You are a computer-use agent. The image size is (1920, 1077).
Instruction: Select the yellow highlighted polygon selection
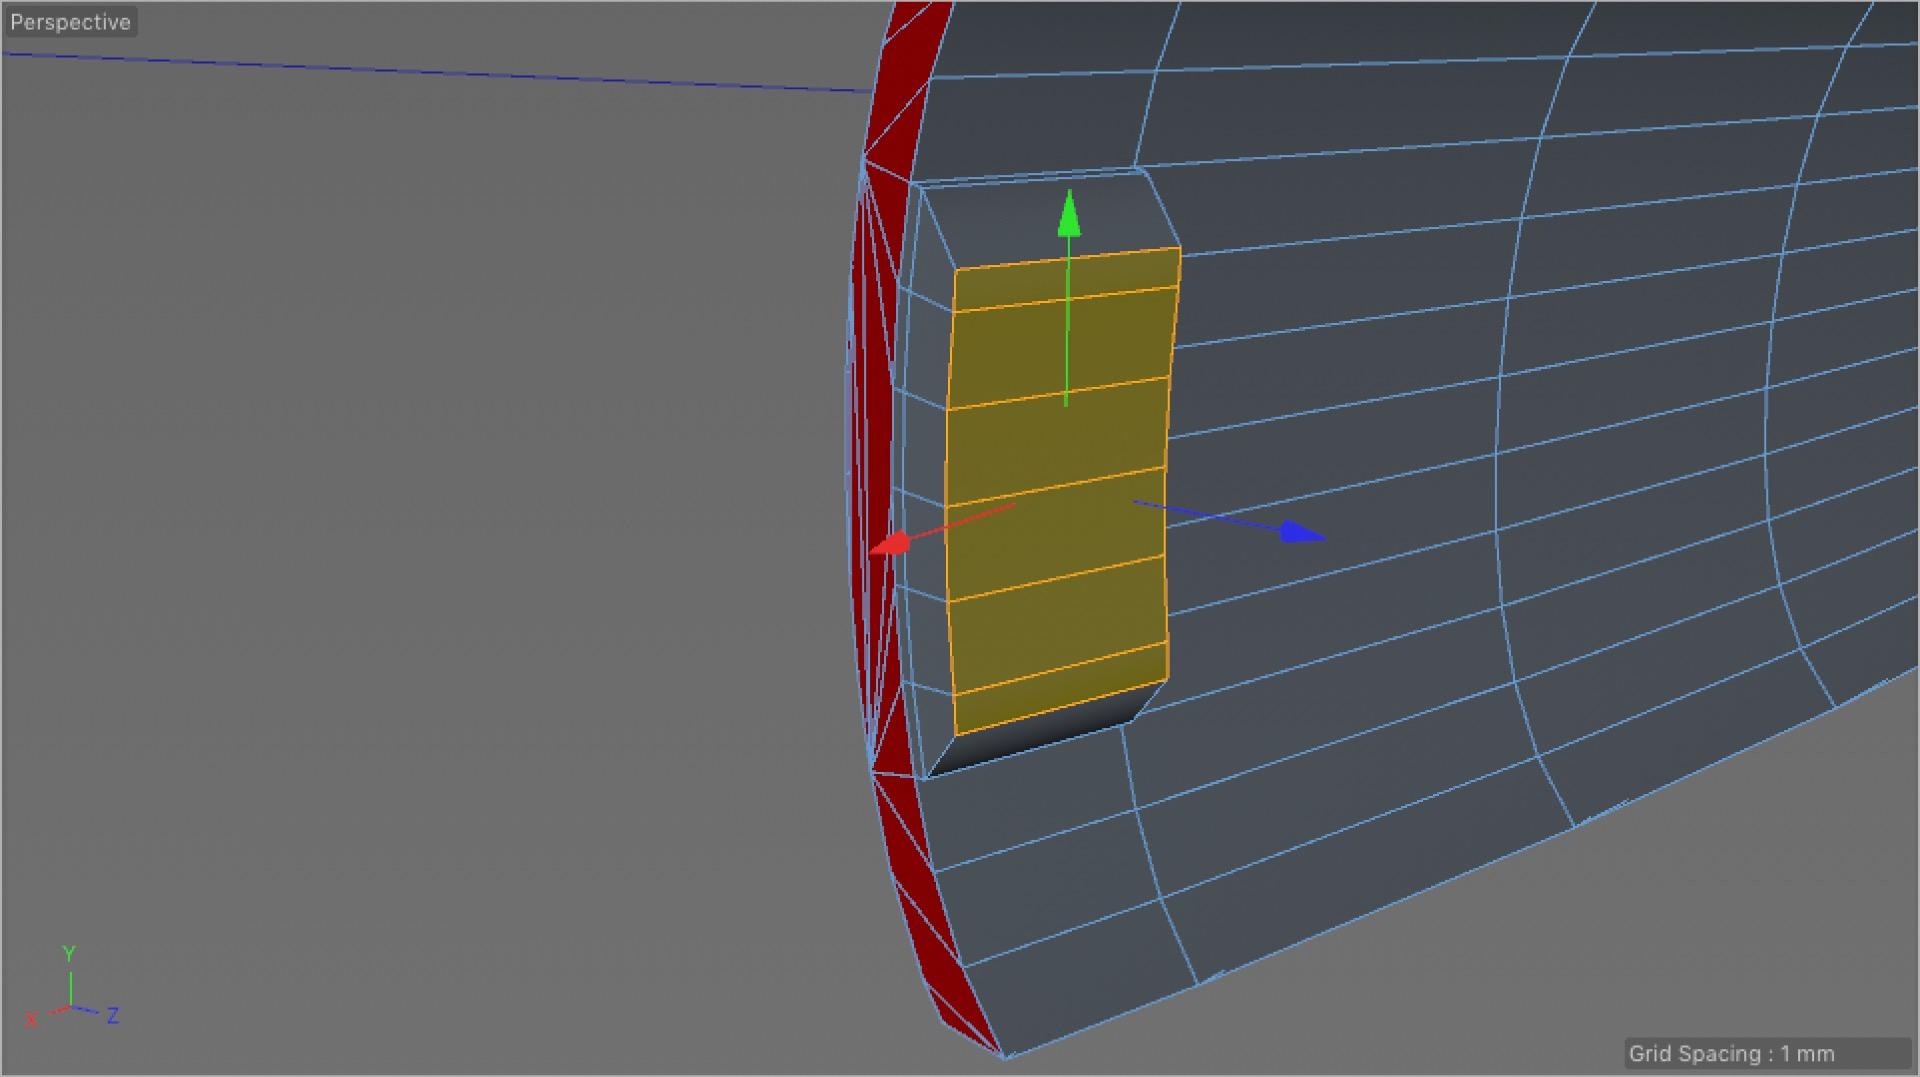coord(1062,490)
